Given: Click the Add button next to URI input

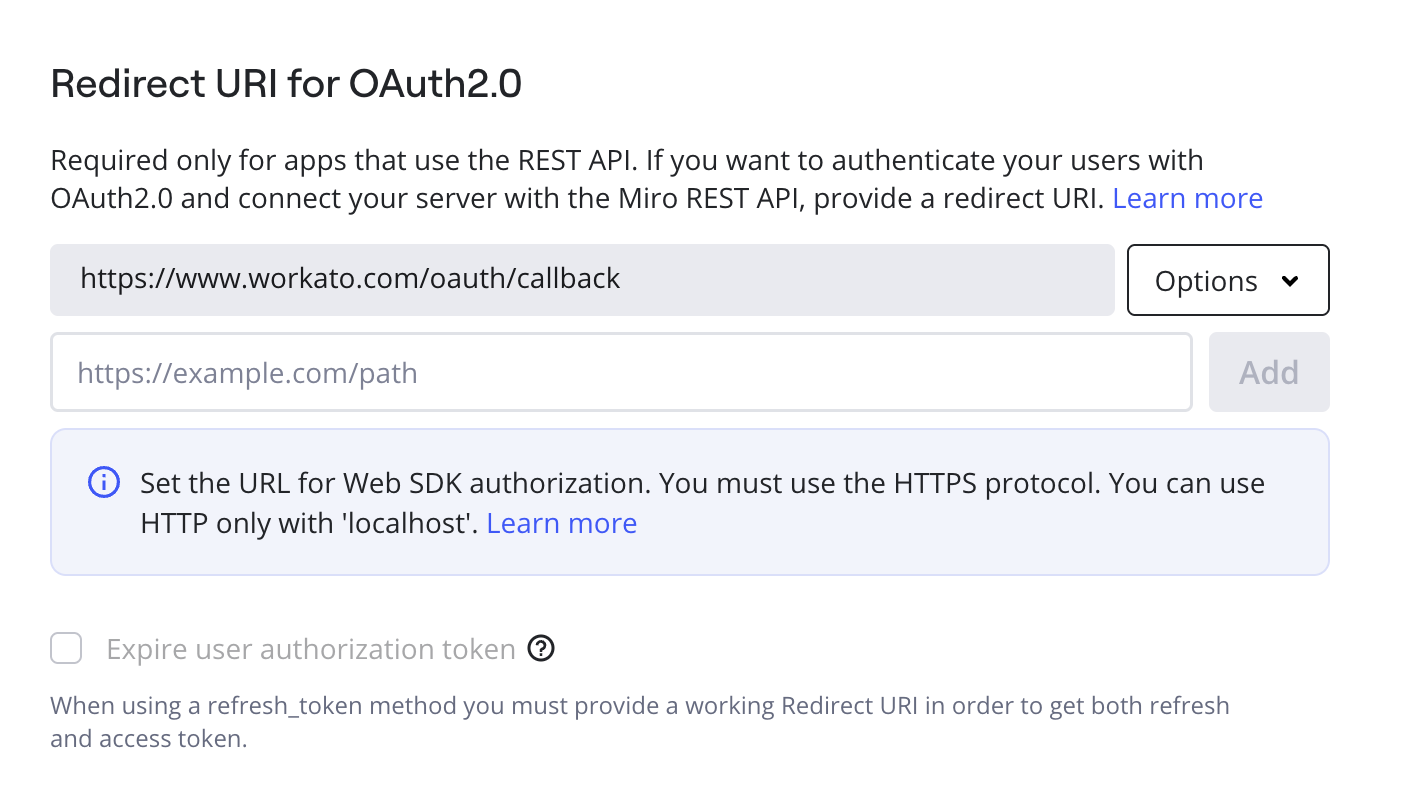Looking at the screenshot, I should [x=1269, y=372].
